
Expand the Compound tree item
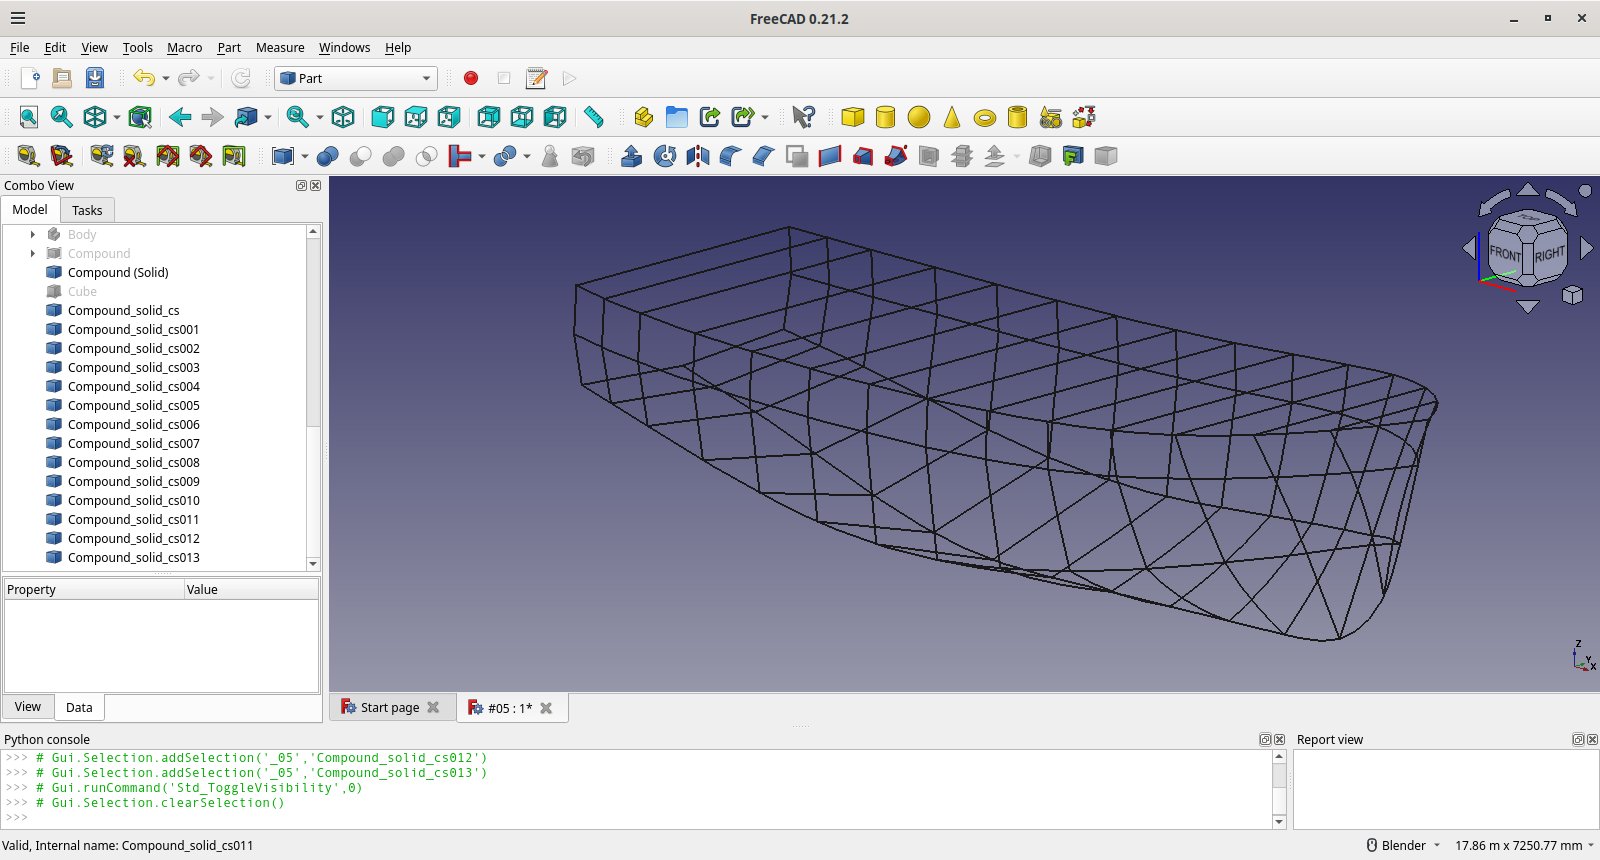click(33, 253)
